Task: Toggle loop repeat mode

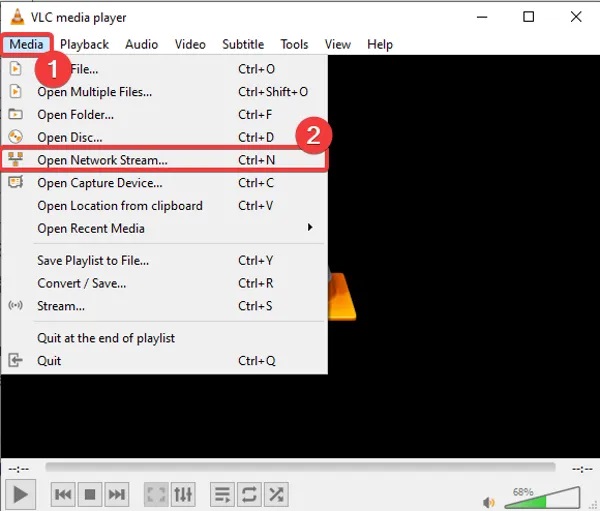Action: tap(249, 495)
